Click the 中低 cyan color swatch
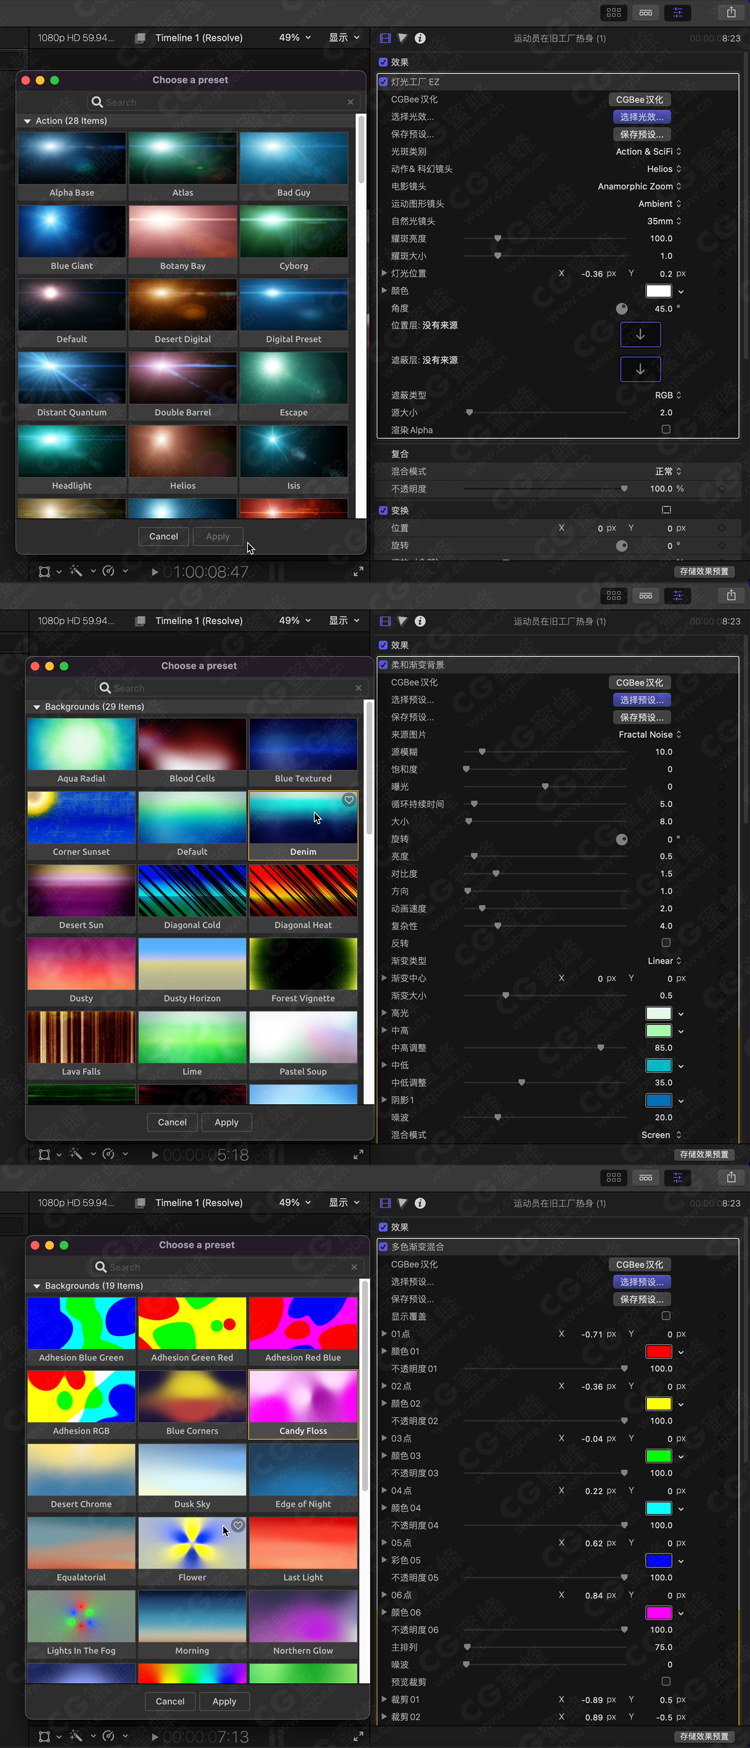The image size is (750, 1748). pos(659,1066)
